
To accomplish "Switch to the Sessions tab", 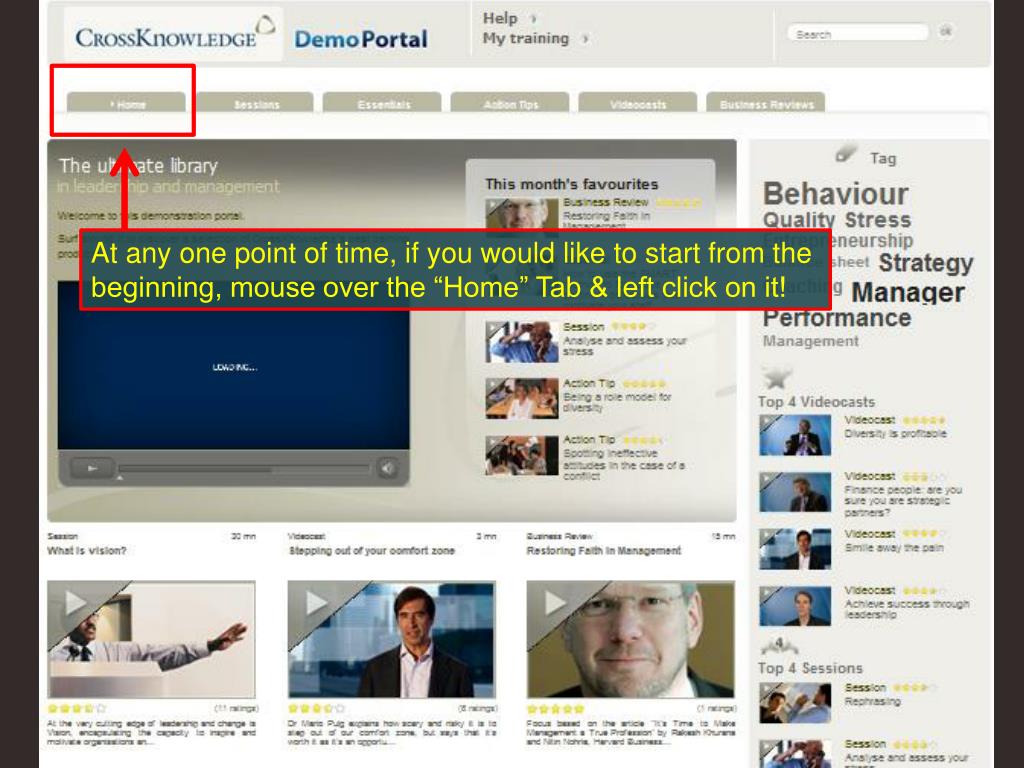I will point(255,103).
